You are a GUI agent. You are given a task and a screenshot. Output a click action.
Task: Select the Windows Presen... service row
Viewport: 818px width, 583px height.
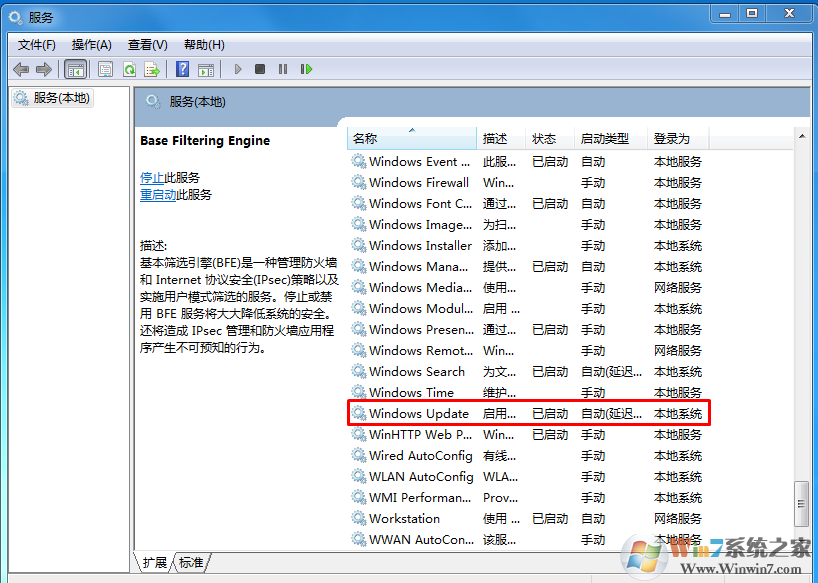pyautogui.click(x=528, y=330)
